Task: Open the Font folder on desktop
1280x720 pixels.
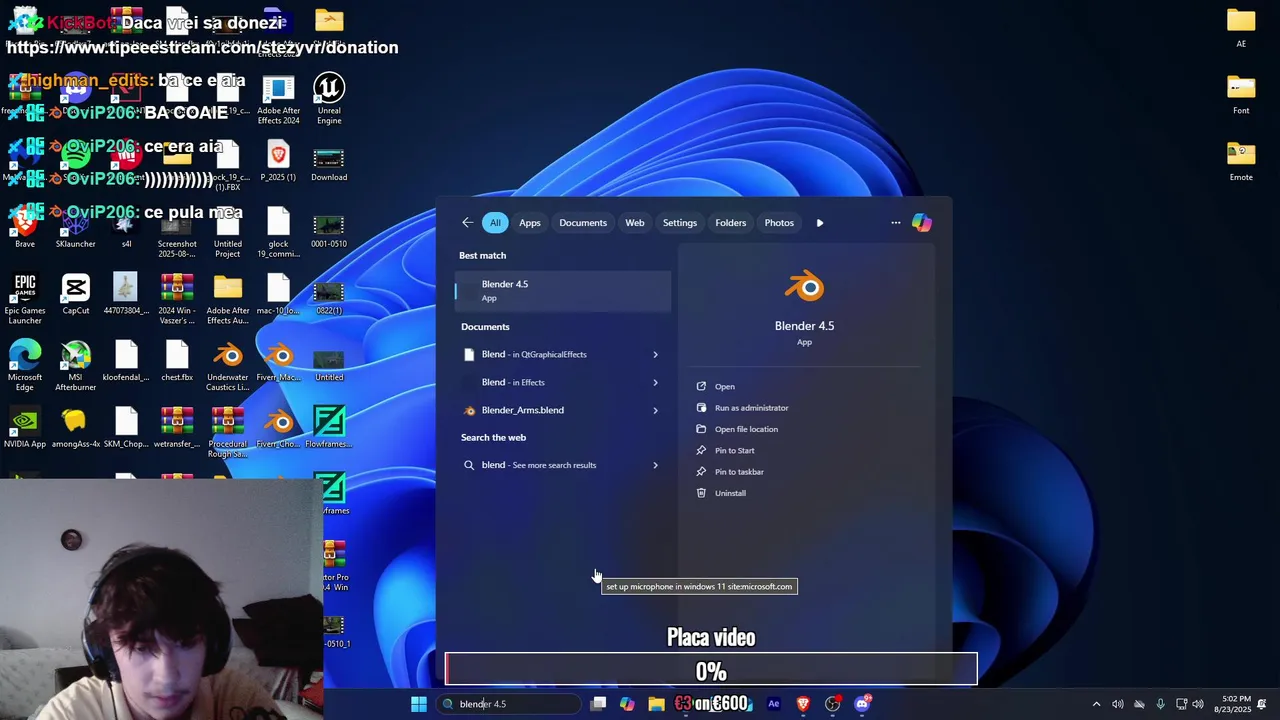Action: click(1241, 94)
